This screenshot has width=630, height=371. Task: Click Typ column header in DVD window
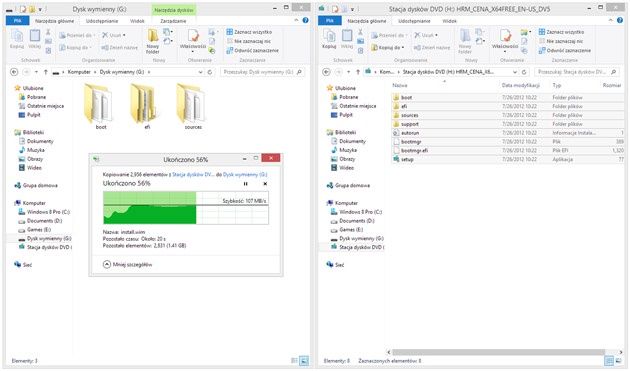coord(556,85)
